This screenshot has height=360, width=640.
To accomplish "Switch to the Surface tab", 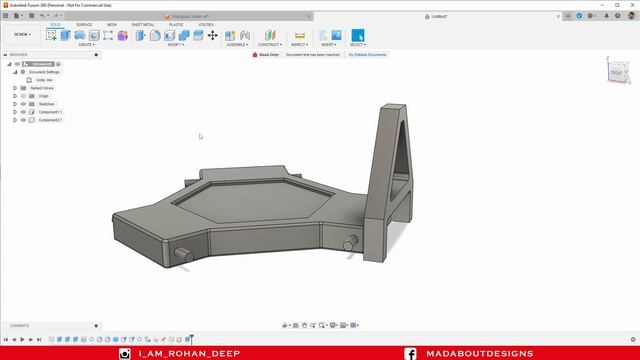I will (84, 25).
